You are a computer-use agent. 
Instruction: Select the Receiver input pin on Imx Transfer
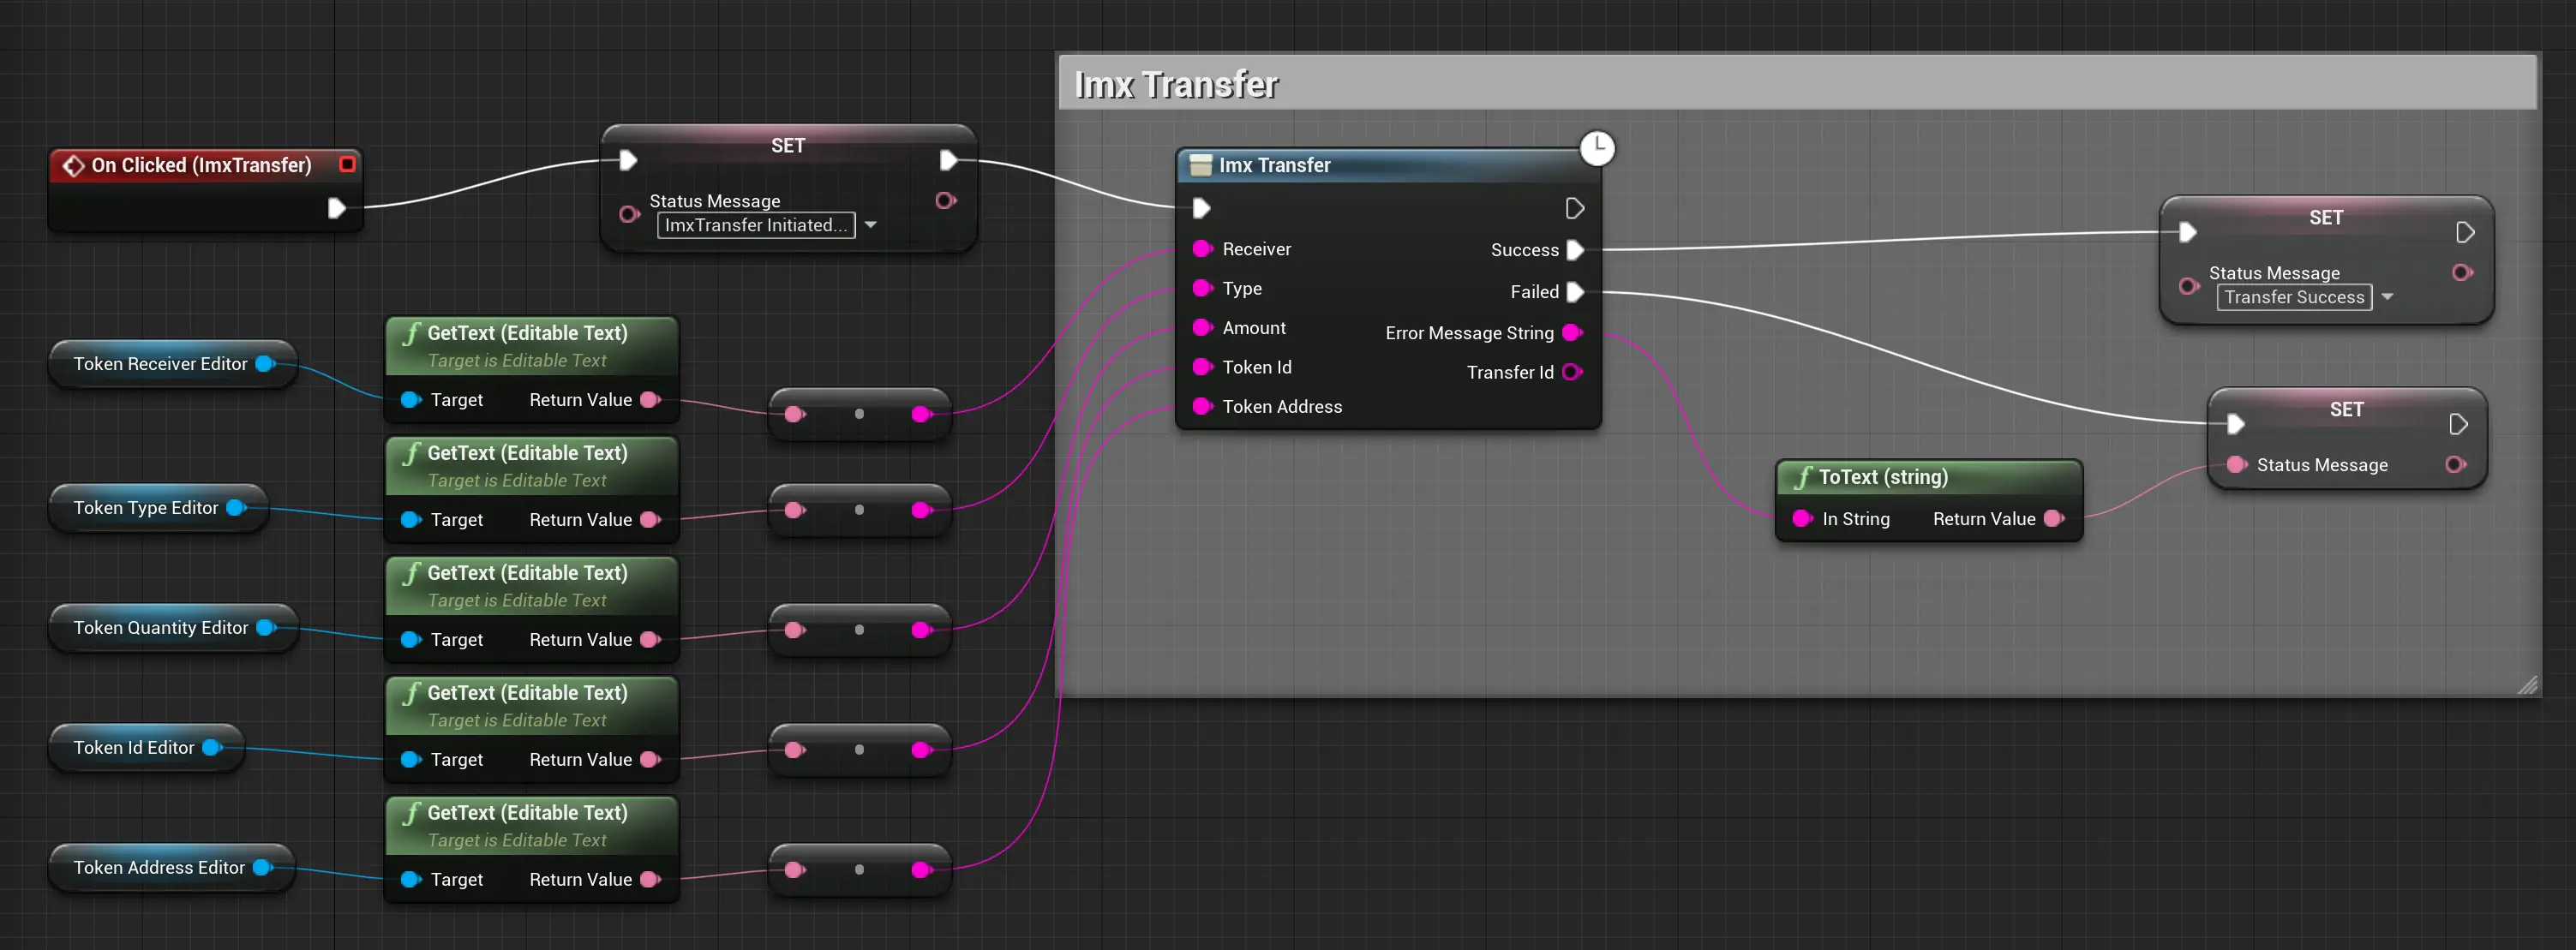tap(1203, 249)
